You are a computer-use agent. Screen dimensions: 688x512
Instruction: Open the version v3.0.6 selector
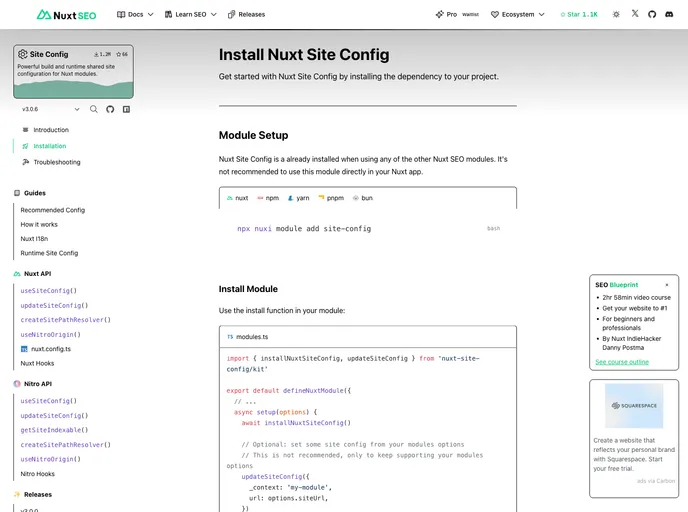pos(50,109)
